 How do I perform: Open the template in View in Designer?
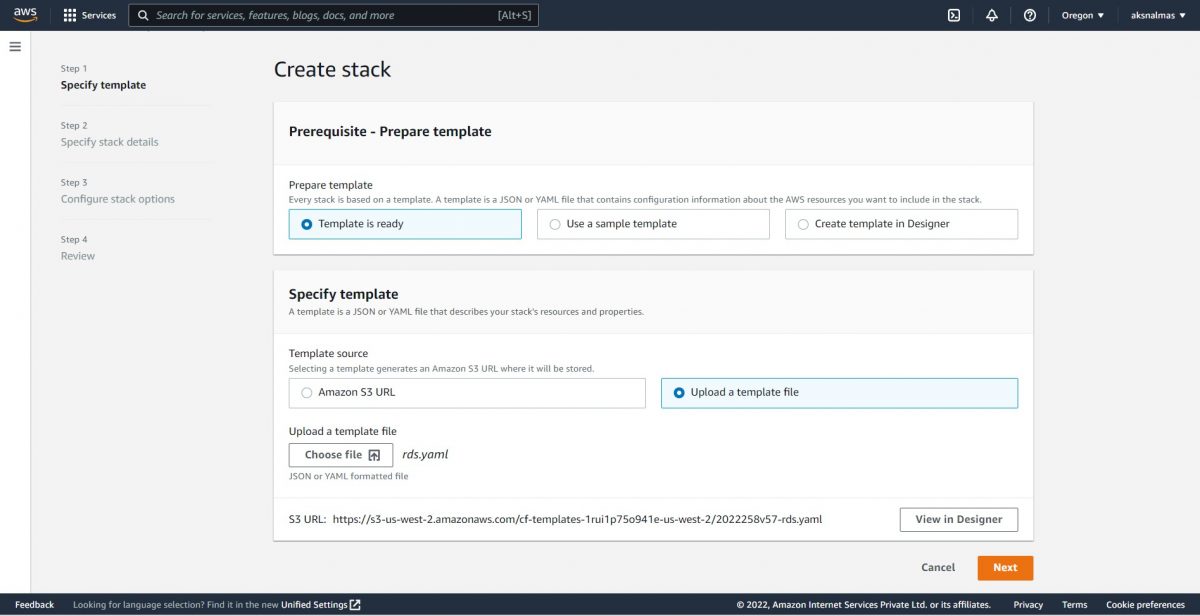(x=957, y=519)
